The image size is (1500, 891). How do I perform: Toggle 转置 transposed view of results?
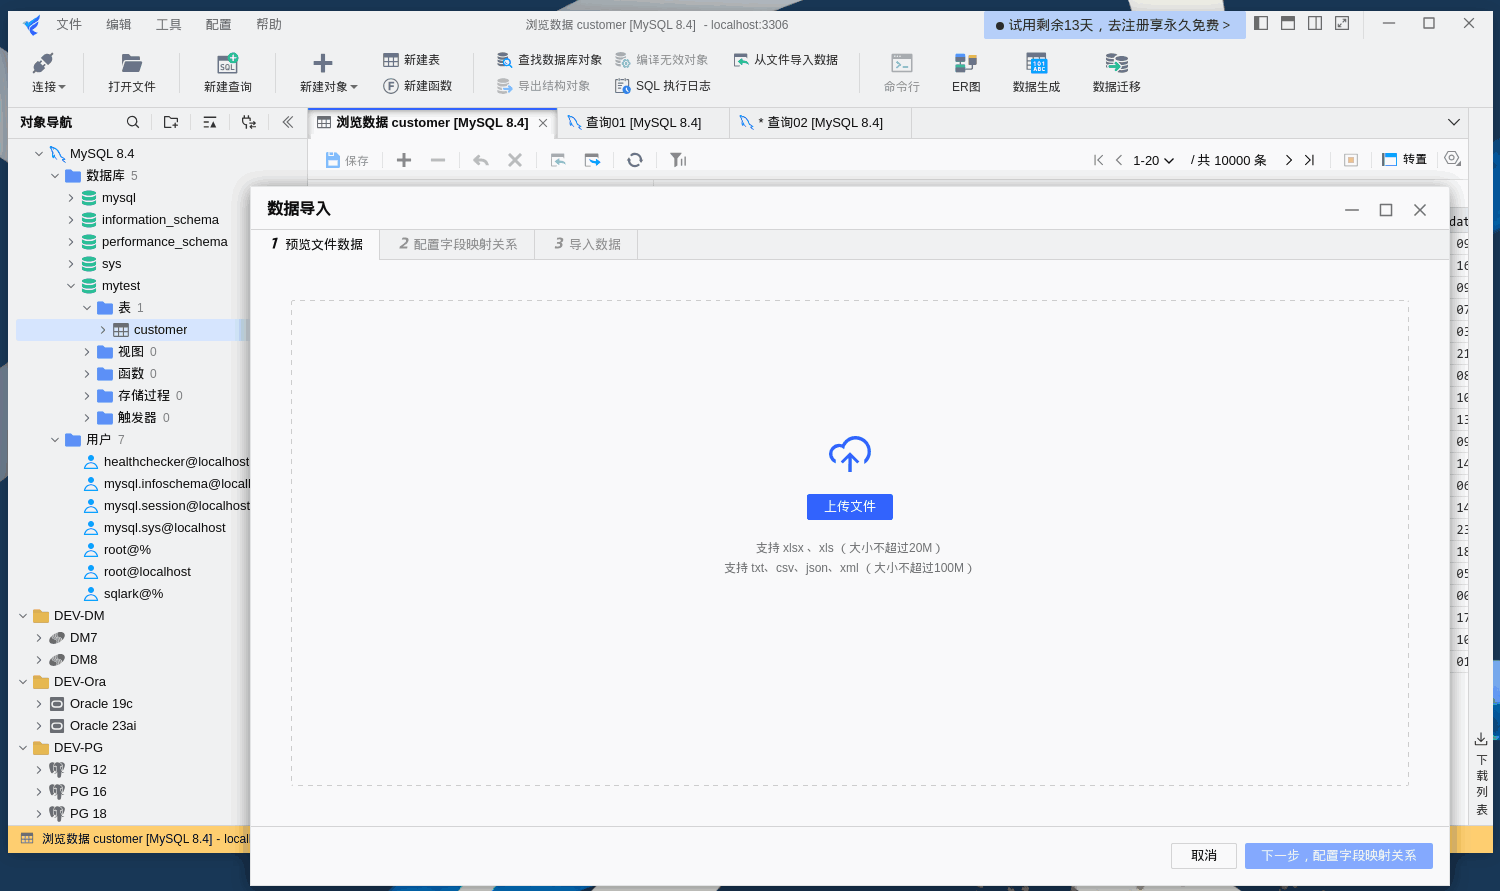(1404, 159)
